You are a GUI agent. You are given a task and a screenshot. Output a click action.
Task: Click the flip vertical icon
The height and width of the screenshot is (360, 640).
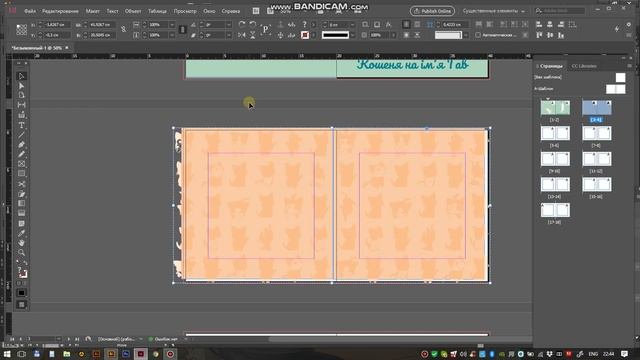click(253, 36)
